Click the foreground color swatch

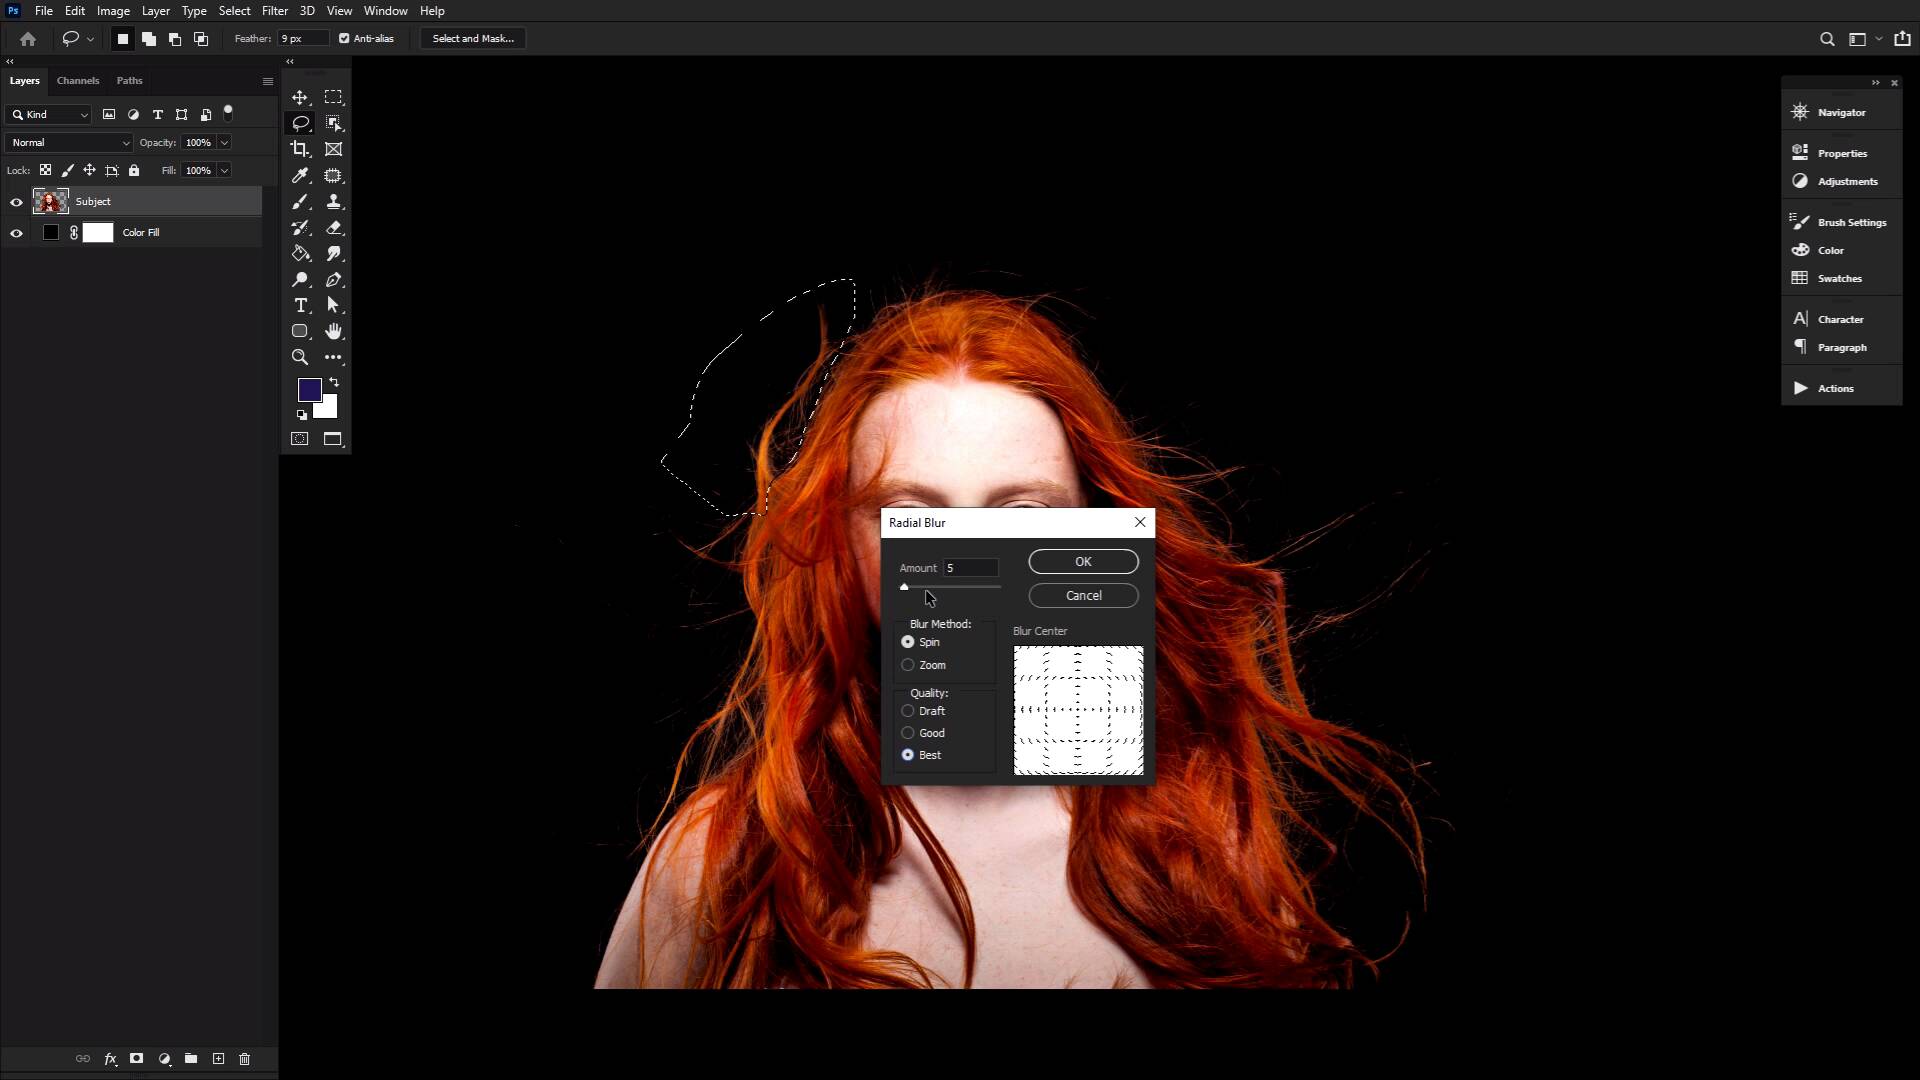tap(309, 389)
